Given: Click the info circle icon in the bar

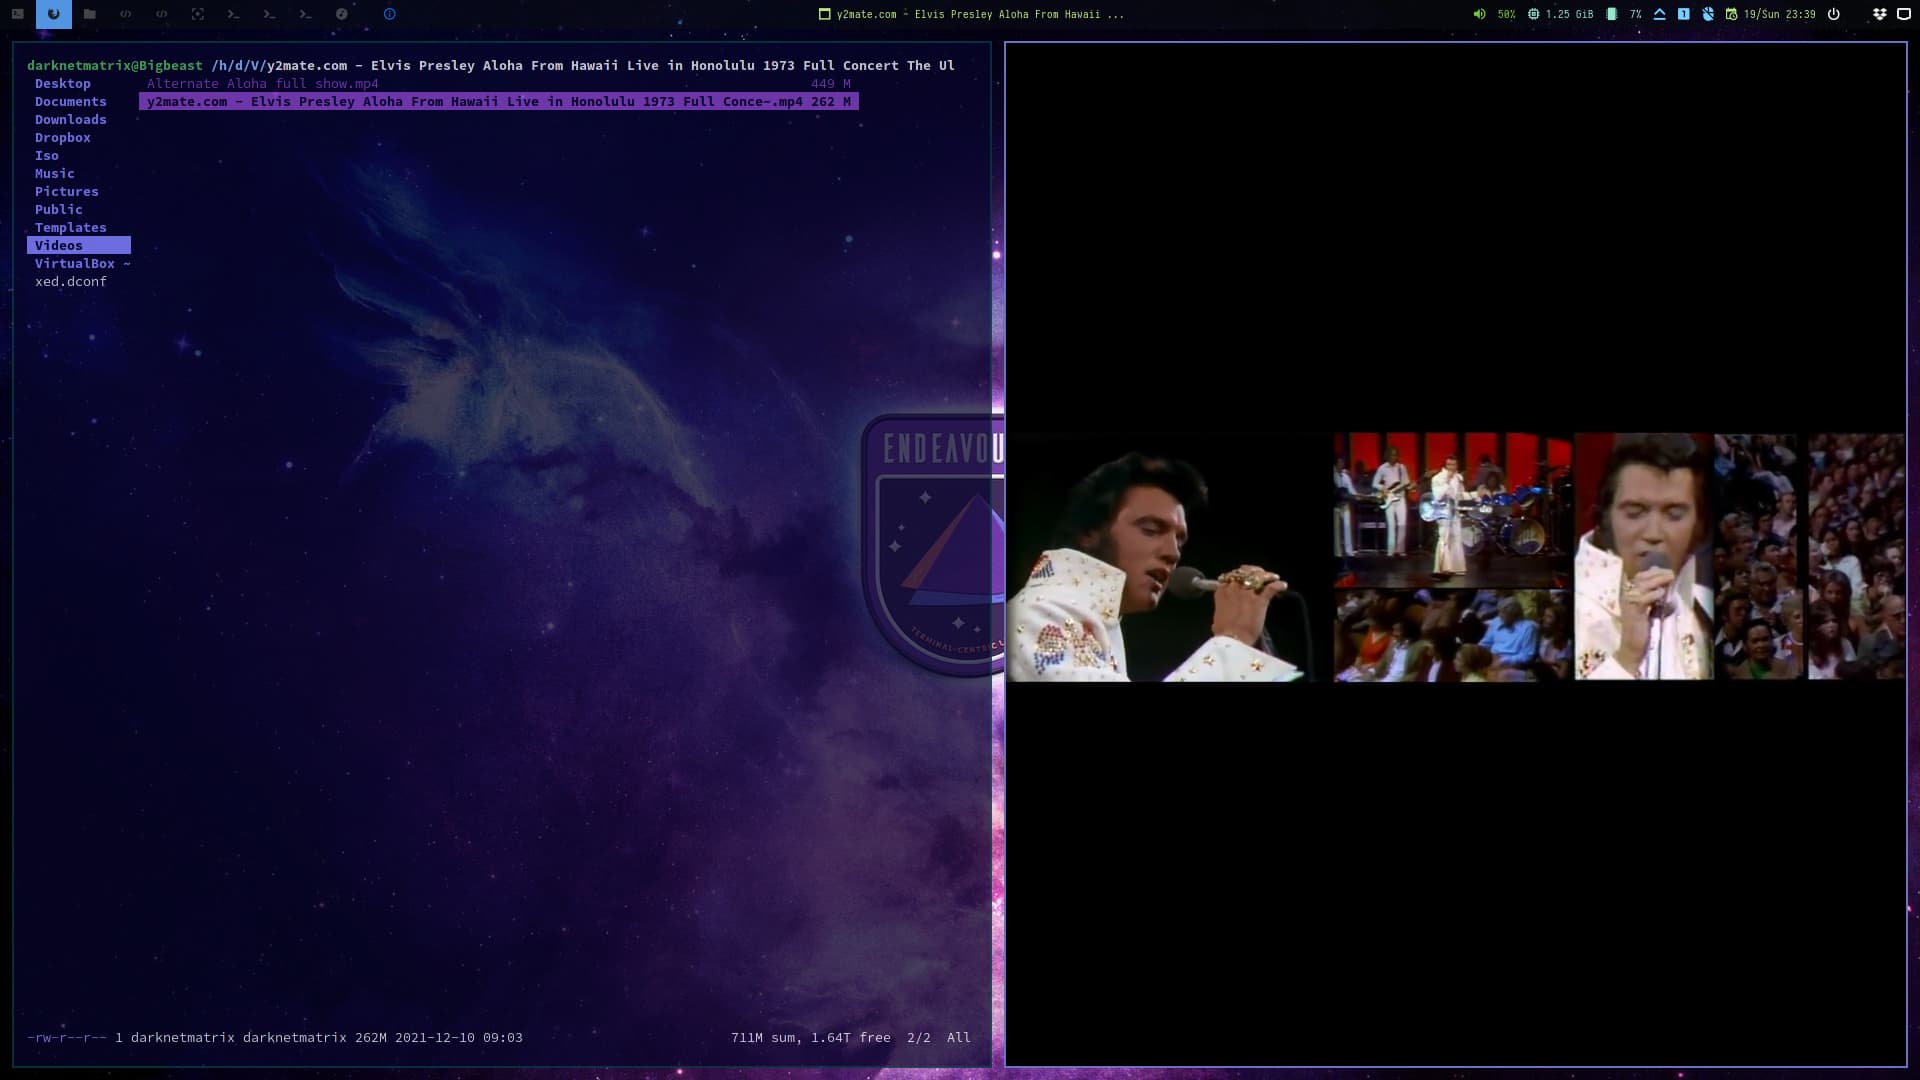Looking at the screenshot, I should (390, 14).
